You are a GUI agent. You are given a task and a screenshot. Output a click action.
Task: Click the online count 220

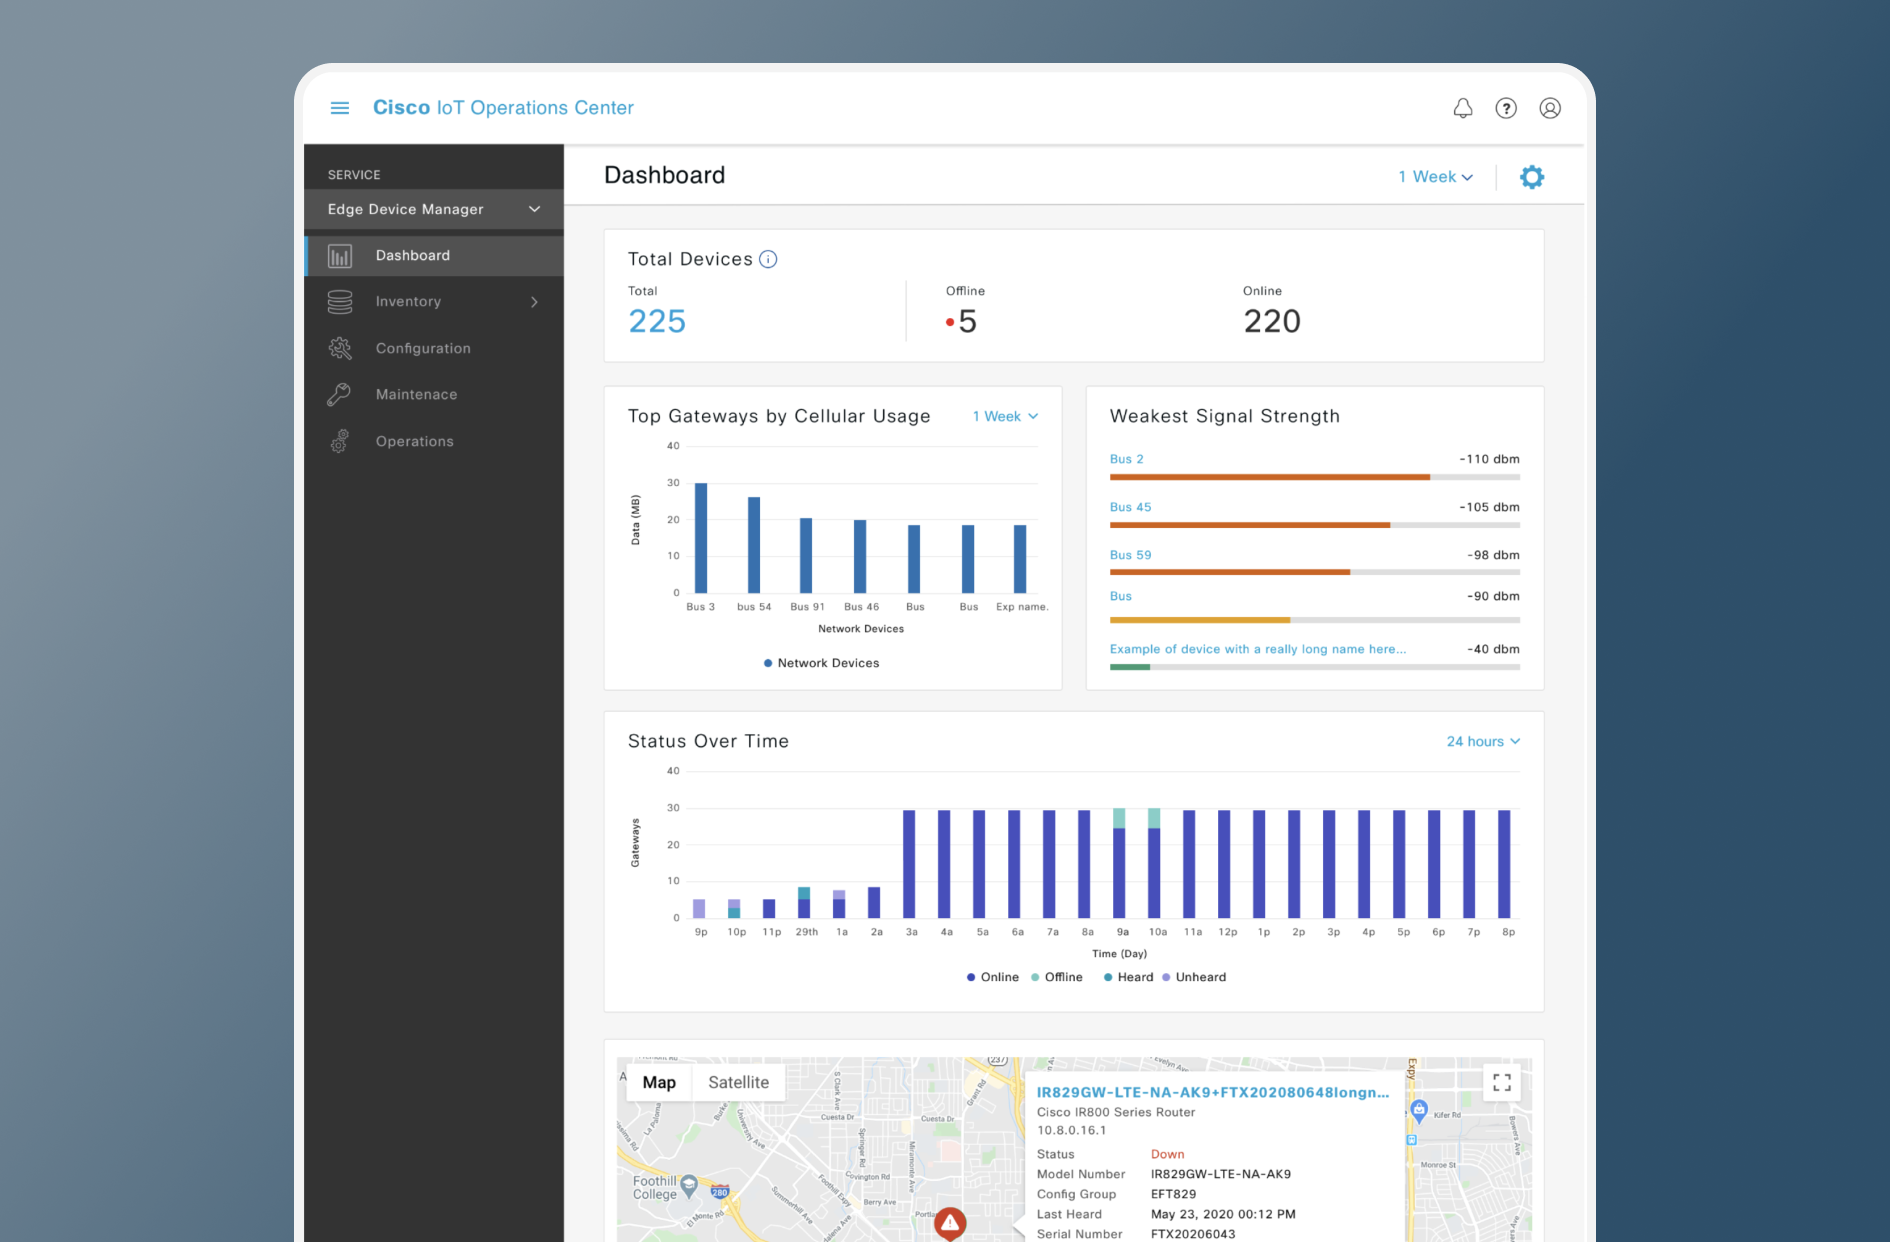1271,321
